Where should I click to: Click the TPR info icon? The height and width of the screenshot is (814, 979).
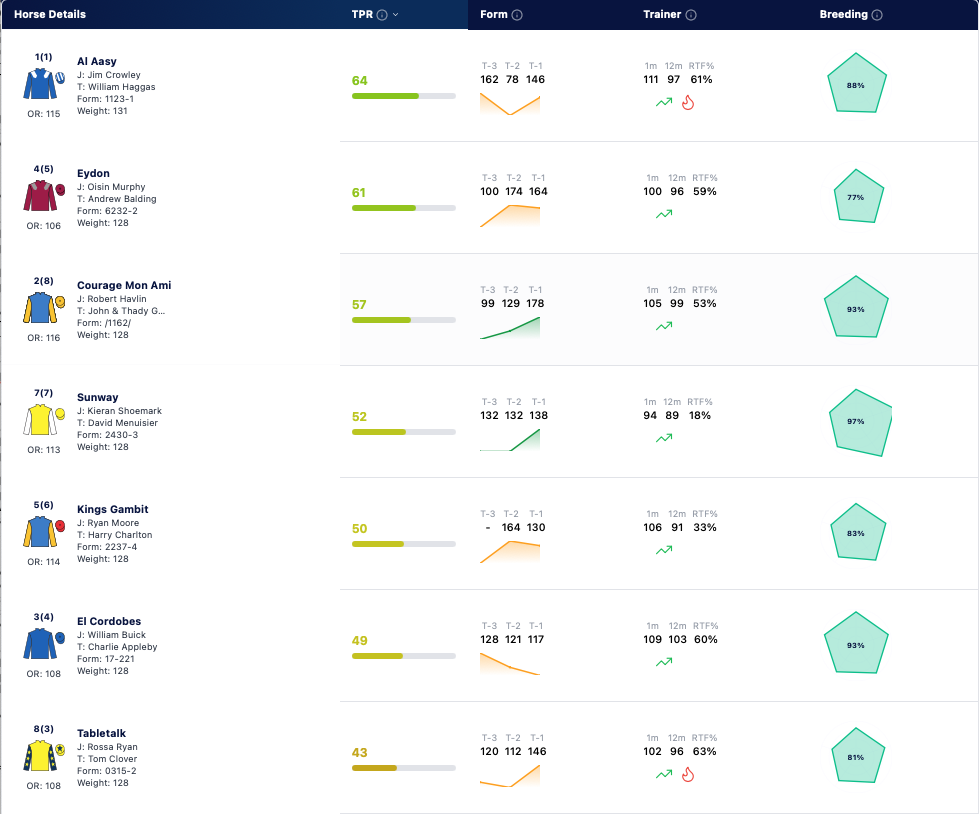[382, 15]
